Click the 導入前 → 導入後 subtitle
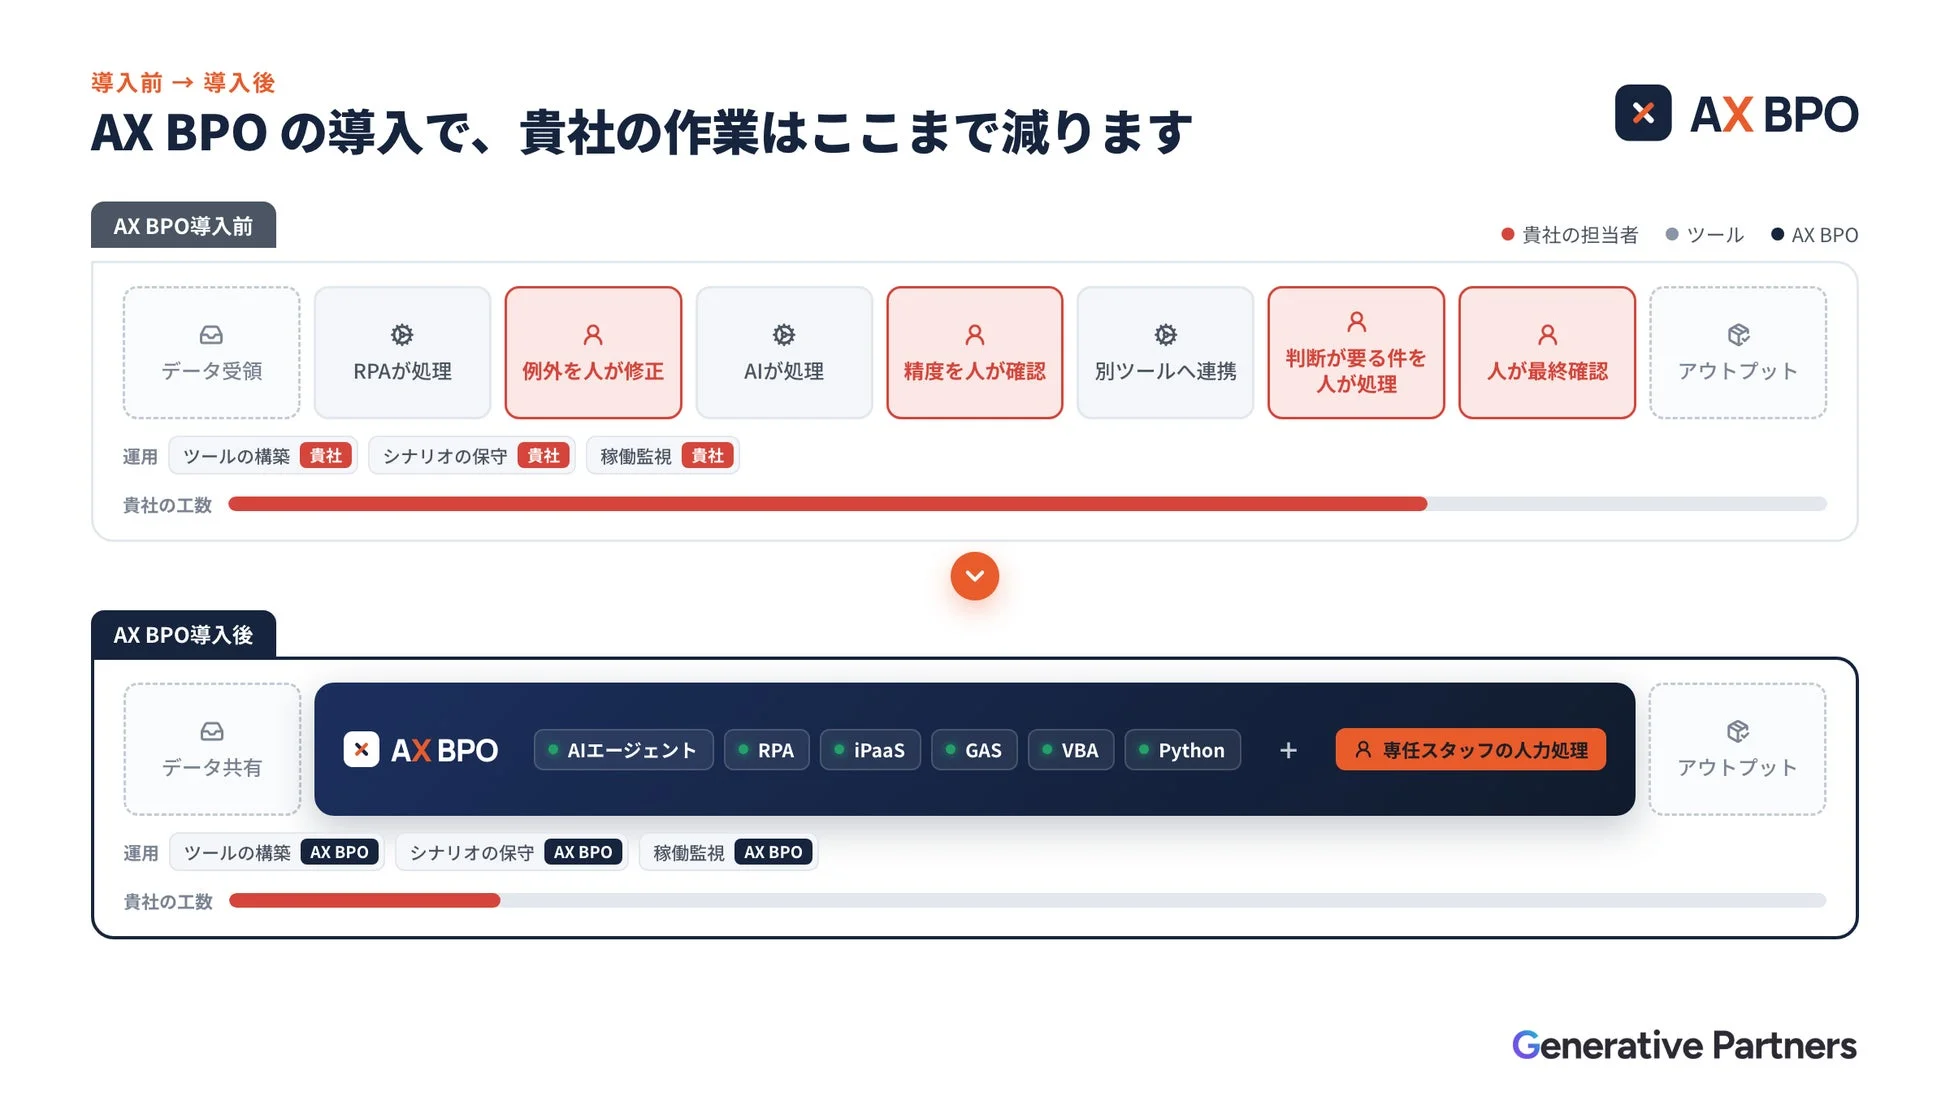Image resolution: width=1950 pixels, height=1097 pixels. [183, 82]
